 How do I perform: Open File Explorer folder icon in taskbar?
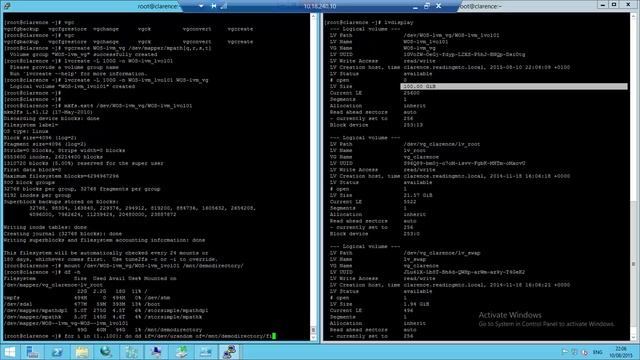click(82, 352)
